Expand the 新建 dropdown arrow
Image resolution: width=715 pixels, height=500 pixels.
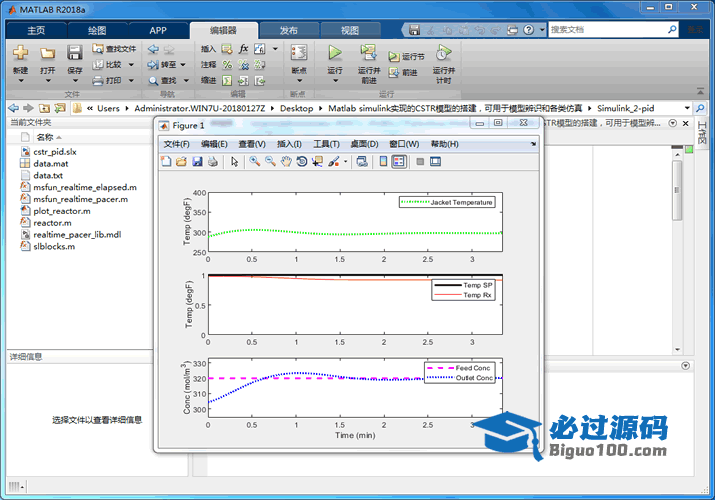[21, 81]
